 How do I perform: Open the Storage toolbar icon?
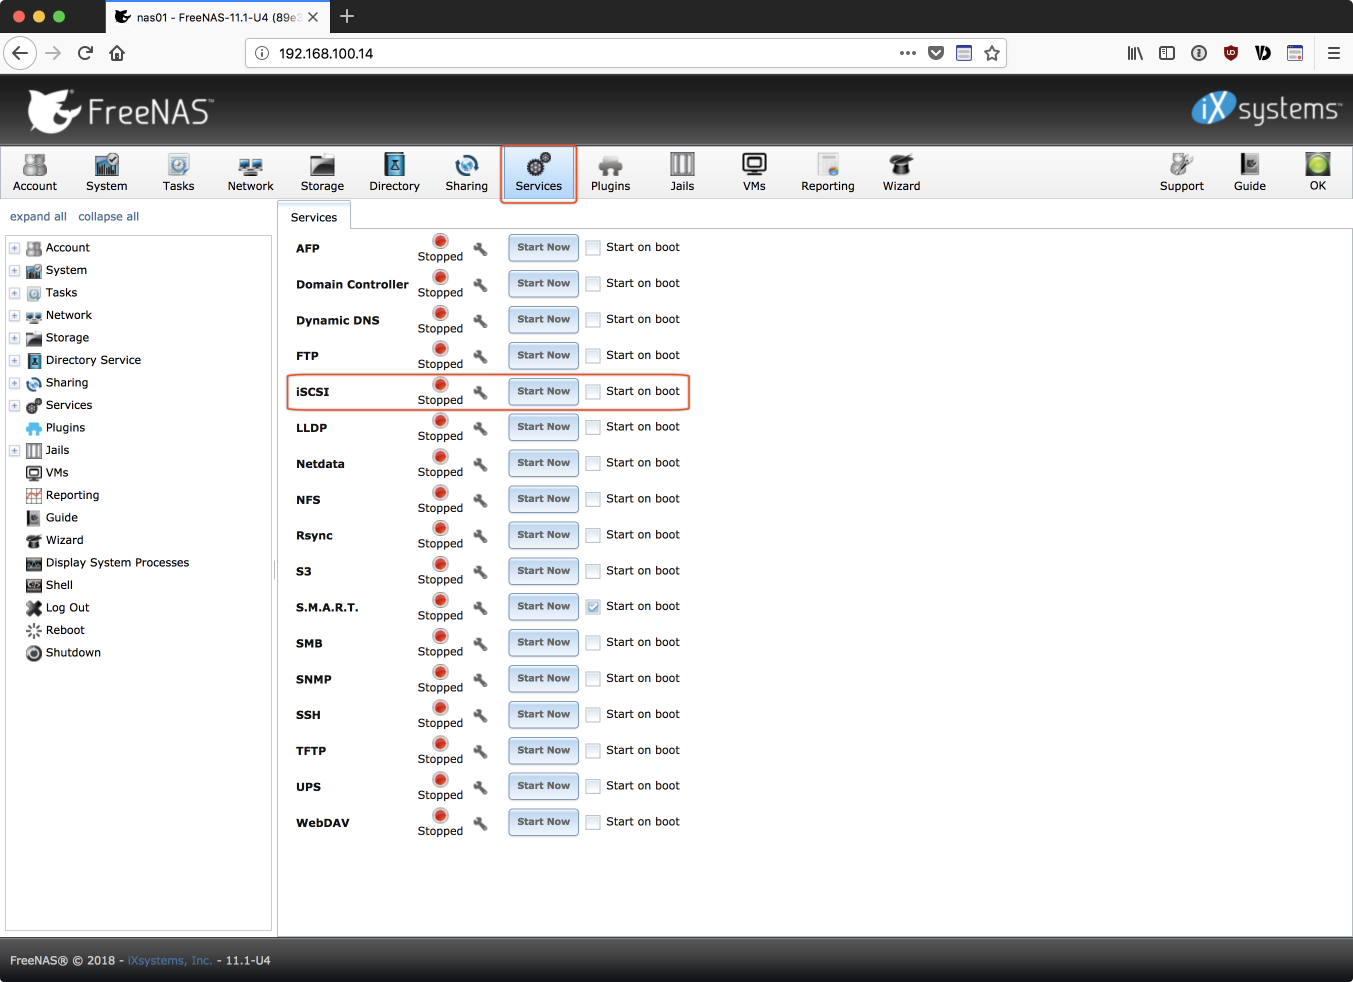tap(322, 172)
